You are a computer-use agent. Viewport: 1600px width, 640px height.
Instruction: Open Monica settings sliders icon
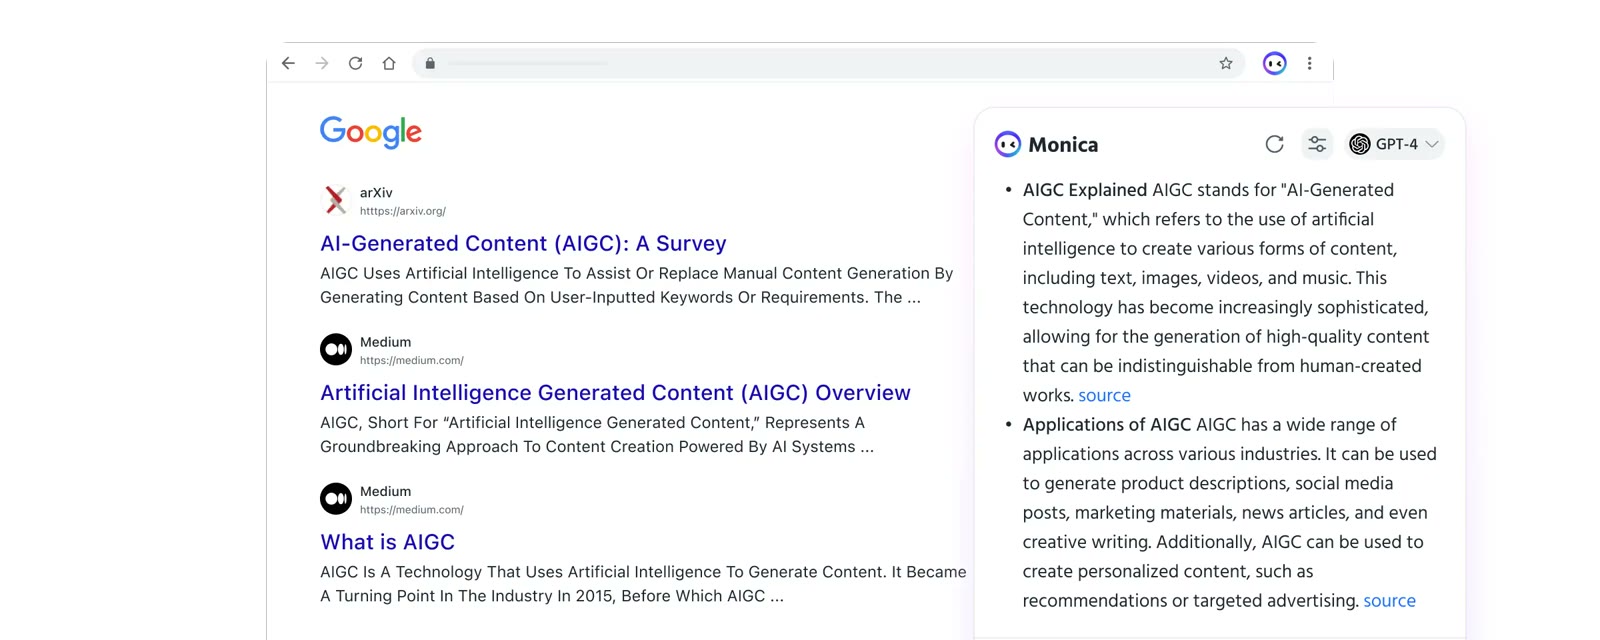click(x=1317, y=144)
